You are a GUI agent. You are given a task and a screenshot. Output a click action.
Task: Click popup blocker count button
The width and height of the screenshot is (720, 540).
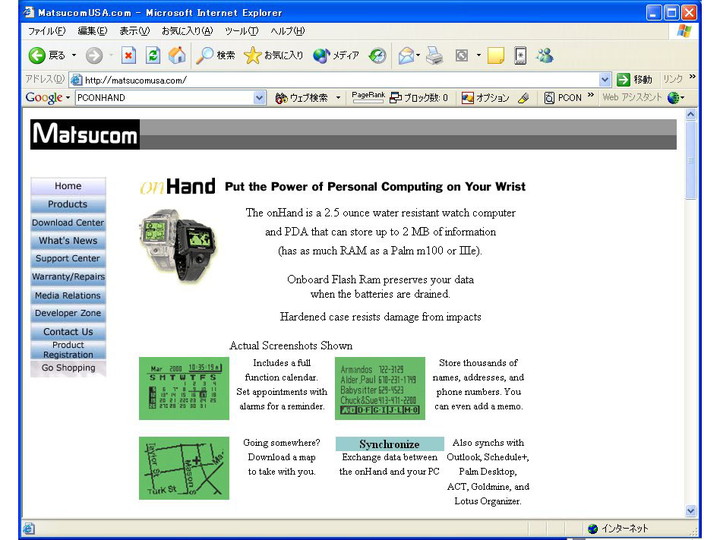click(419, 98)
